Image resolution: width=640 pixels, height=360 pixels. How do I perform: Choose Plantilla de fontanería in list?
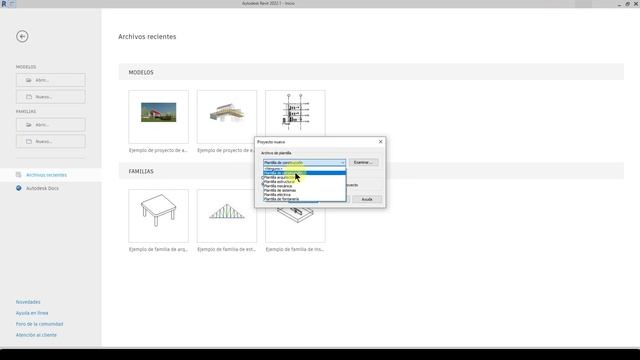coord(304,199)
